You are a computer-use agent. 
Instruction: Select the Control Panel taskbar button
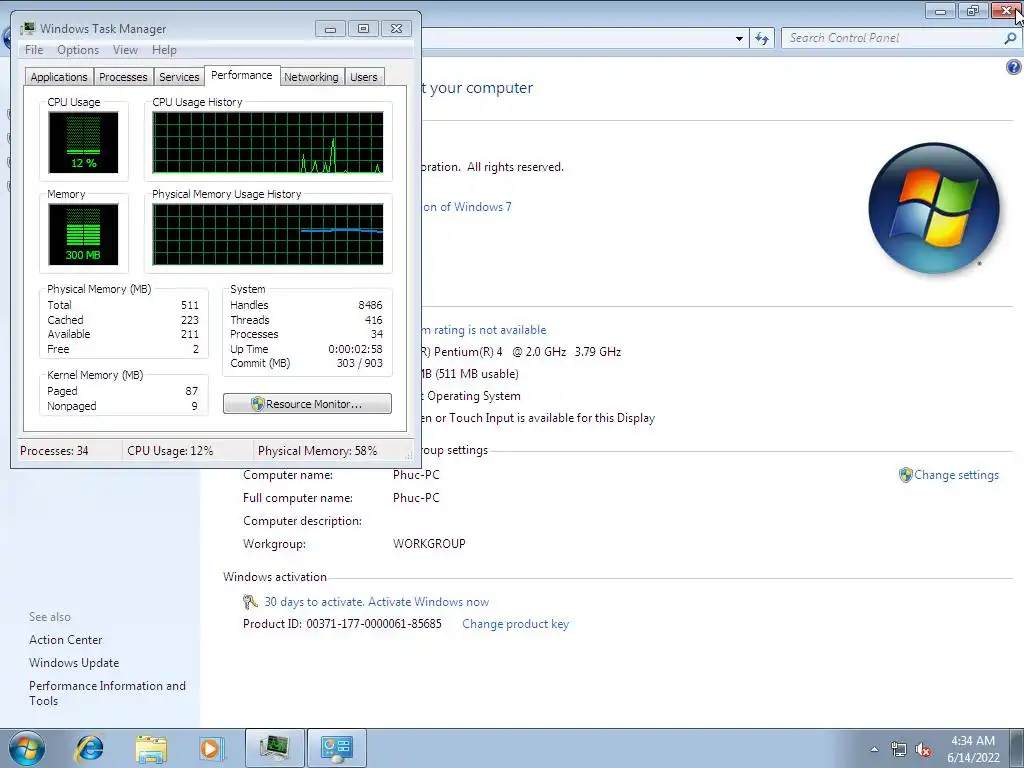click(337, 748)
